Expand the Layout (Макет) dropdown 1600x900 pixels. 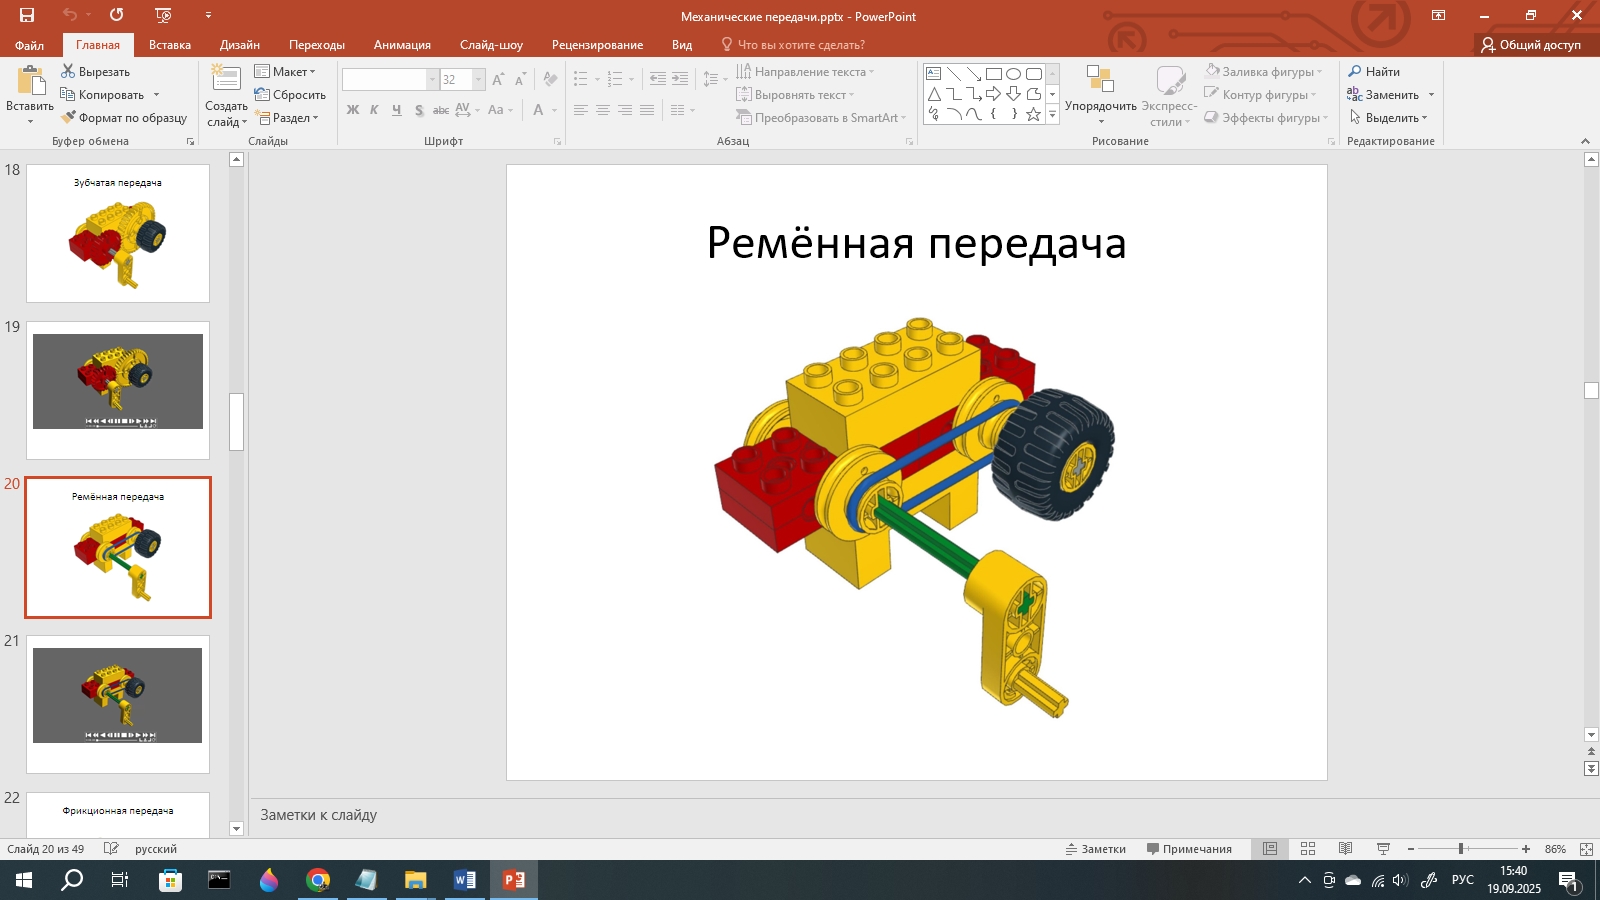(286, 72)
